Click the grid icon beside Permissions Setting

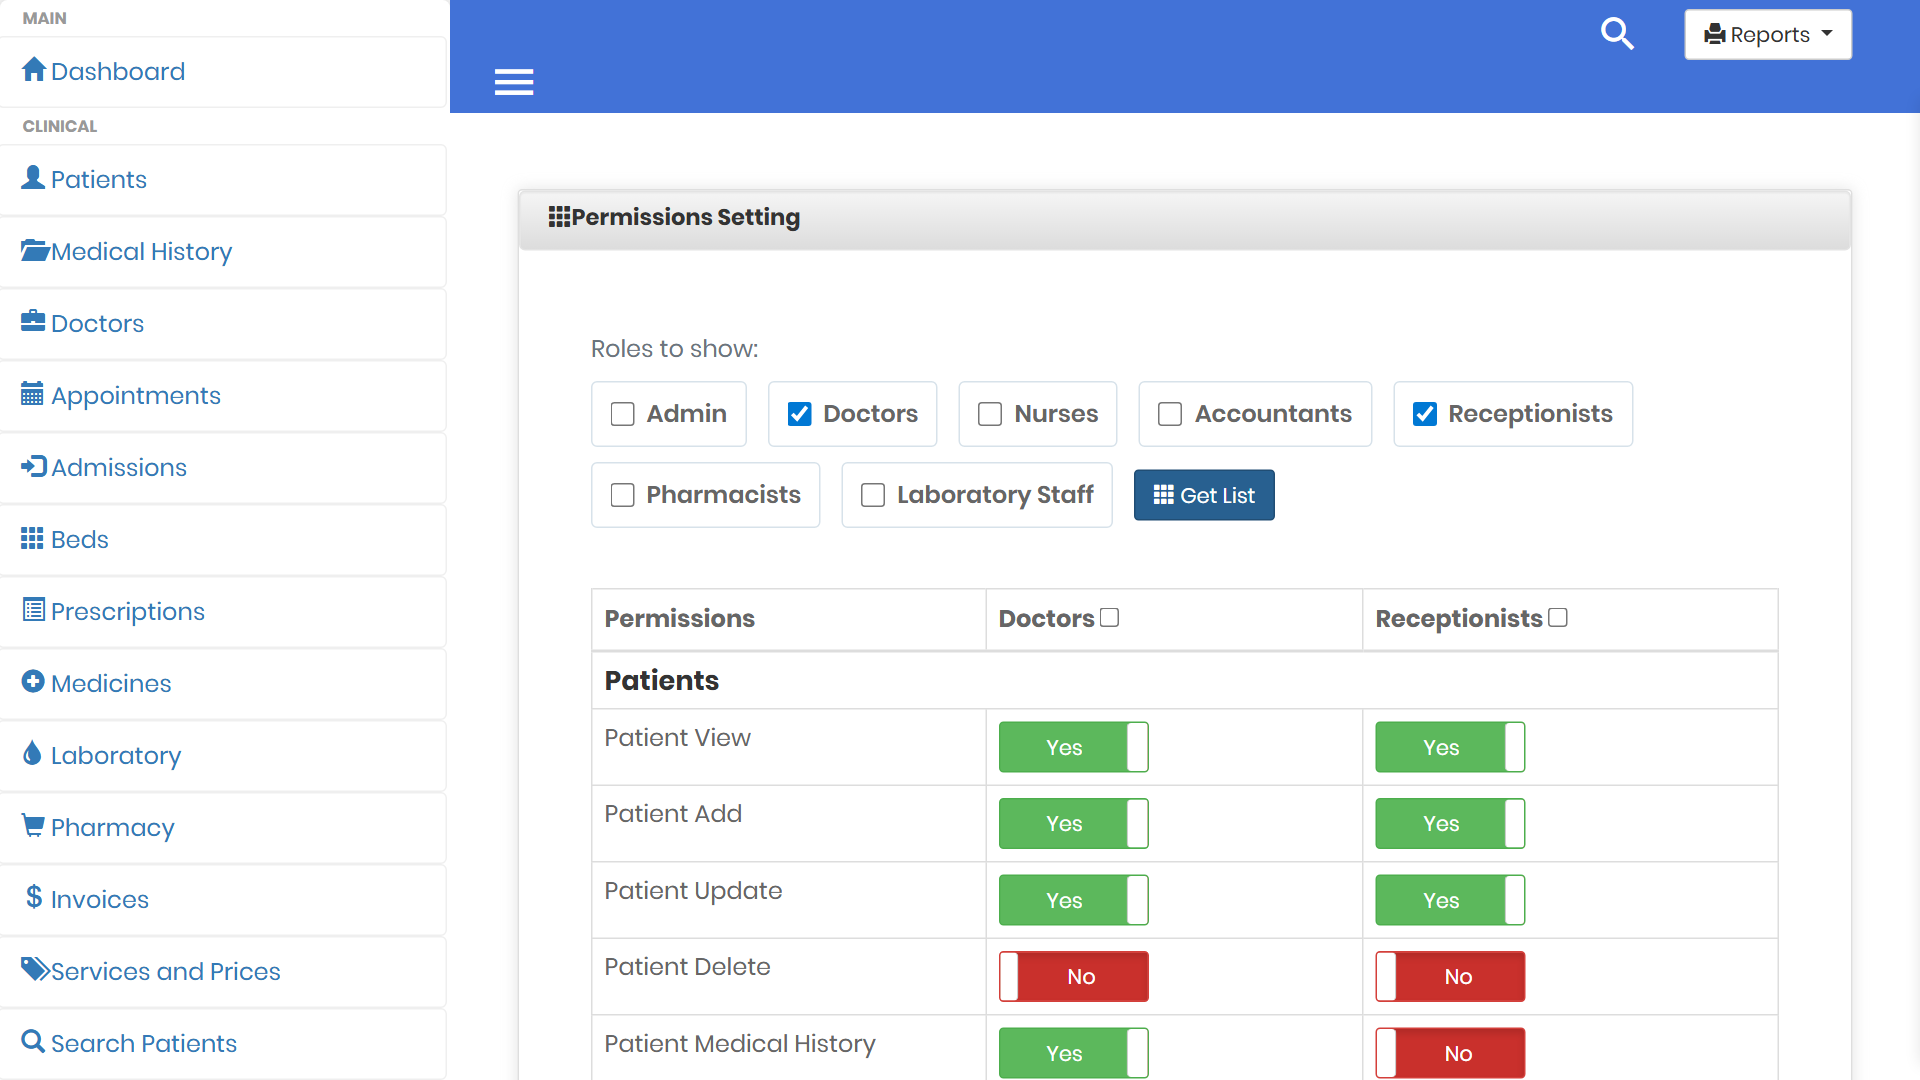(x=559, y=217)
